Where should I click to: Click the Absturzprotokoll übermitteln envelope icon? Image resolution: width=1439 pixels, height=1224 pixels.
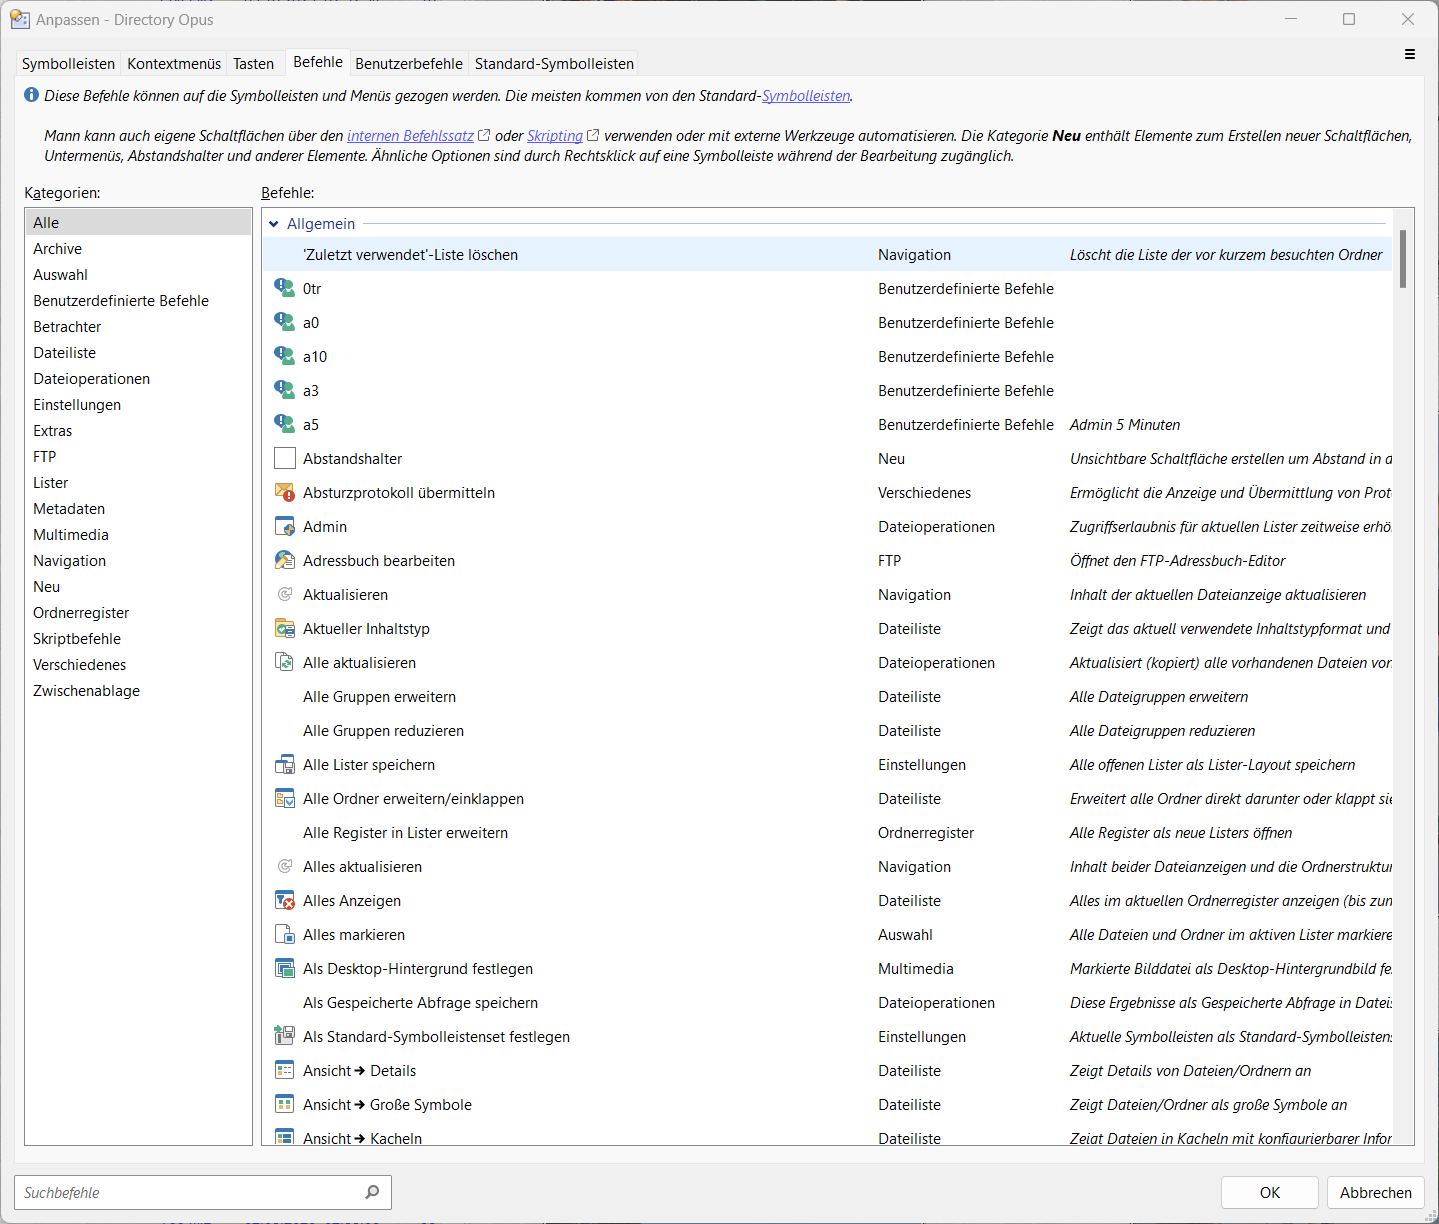285,492
